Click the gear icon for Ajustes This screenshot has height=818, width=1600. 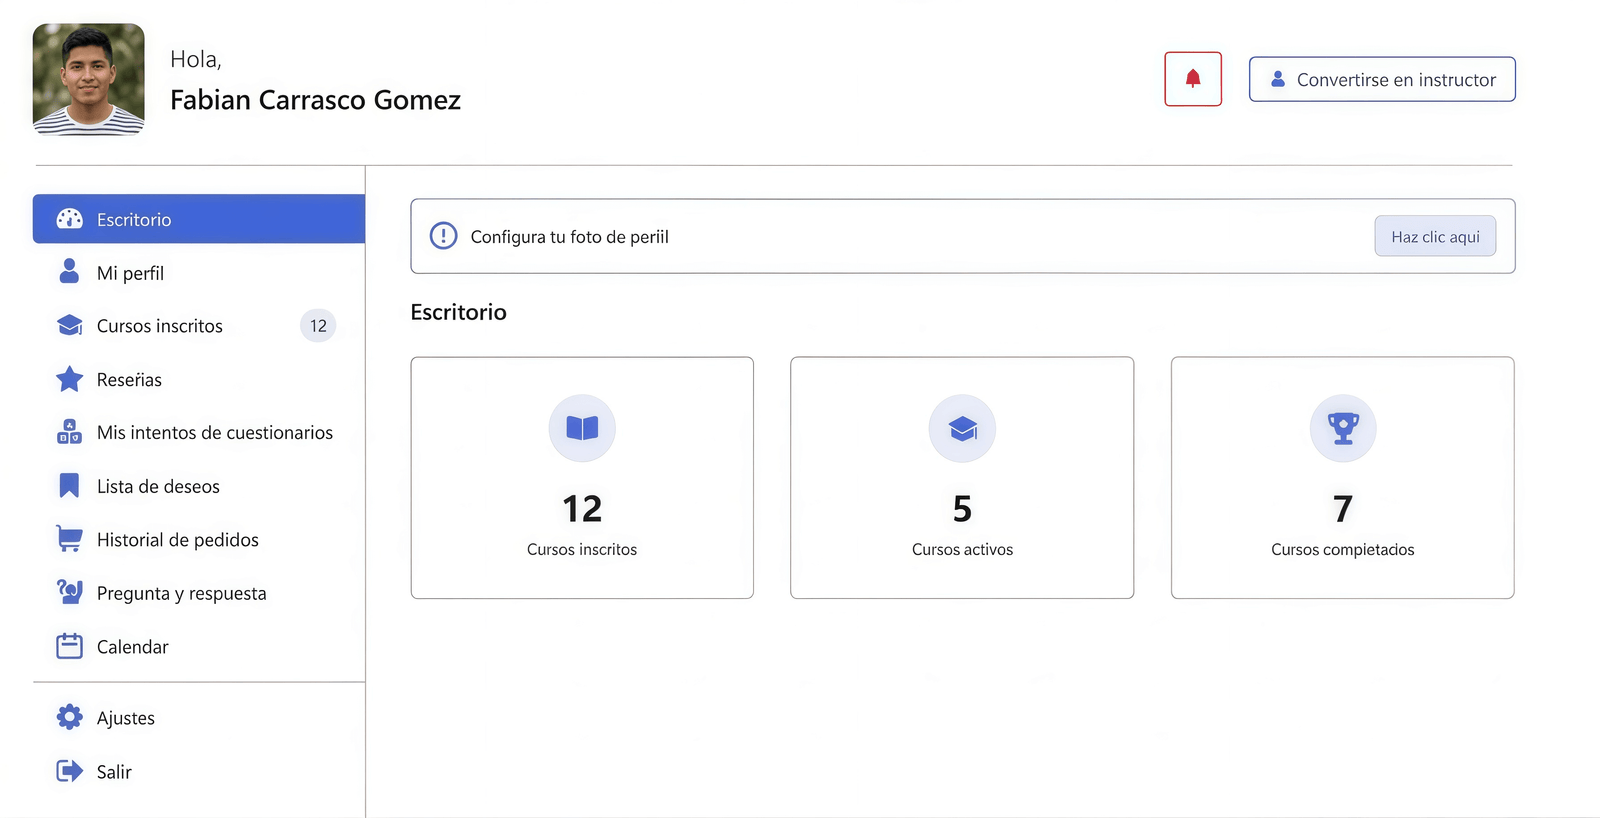coord(69,717)
